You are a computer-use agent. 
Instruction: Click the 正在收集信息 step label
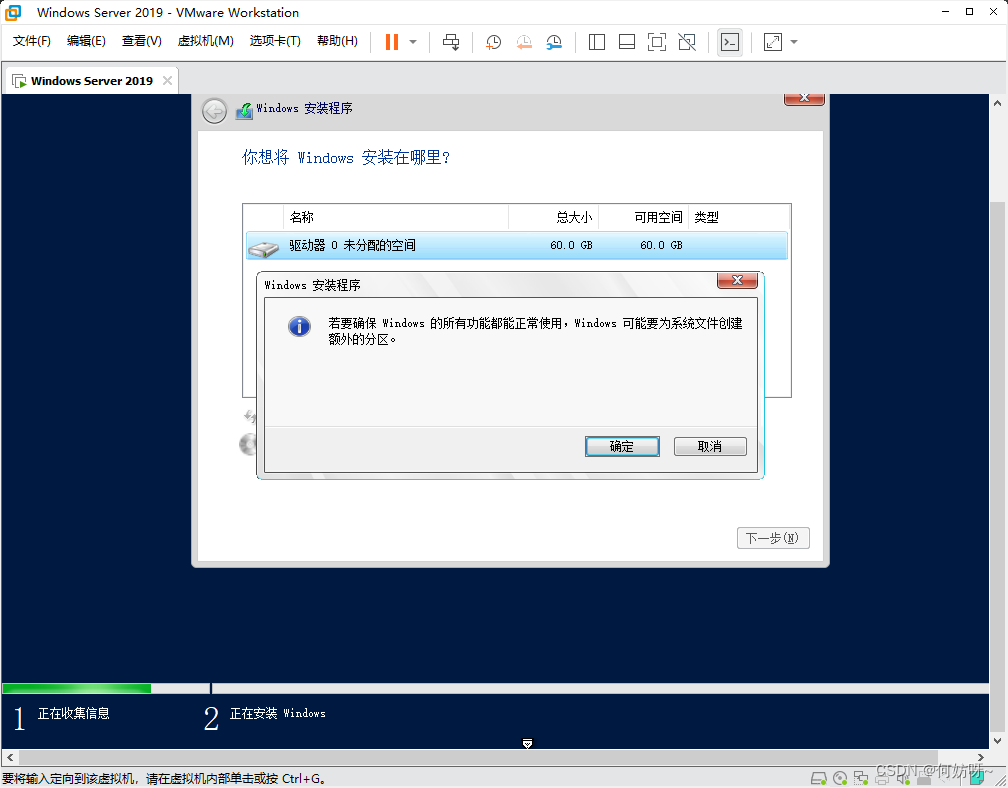[x=73, y=713]
